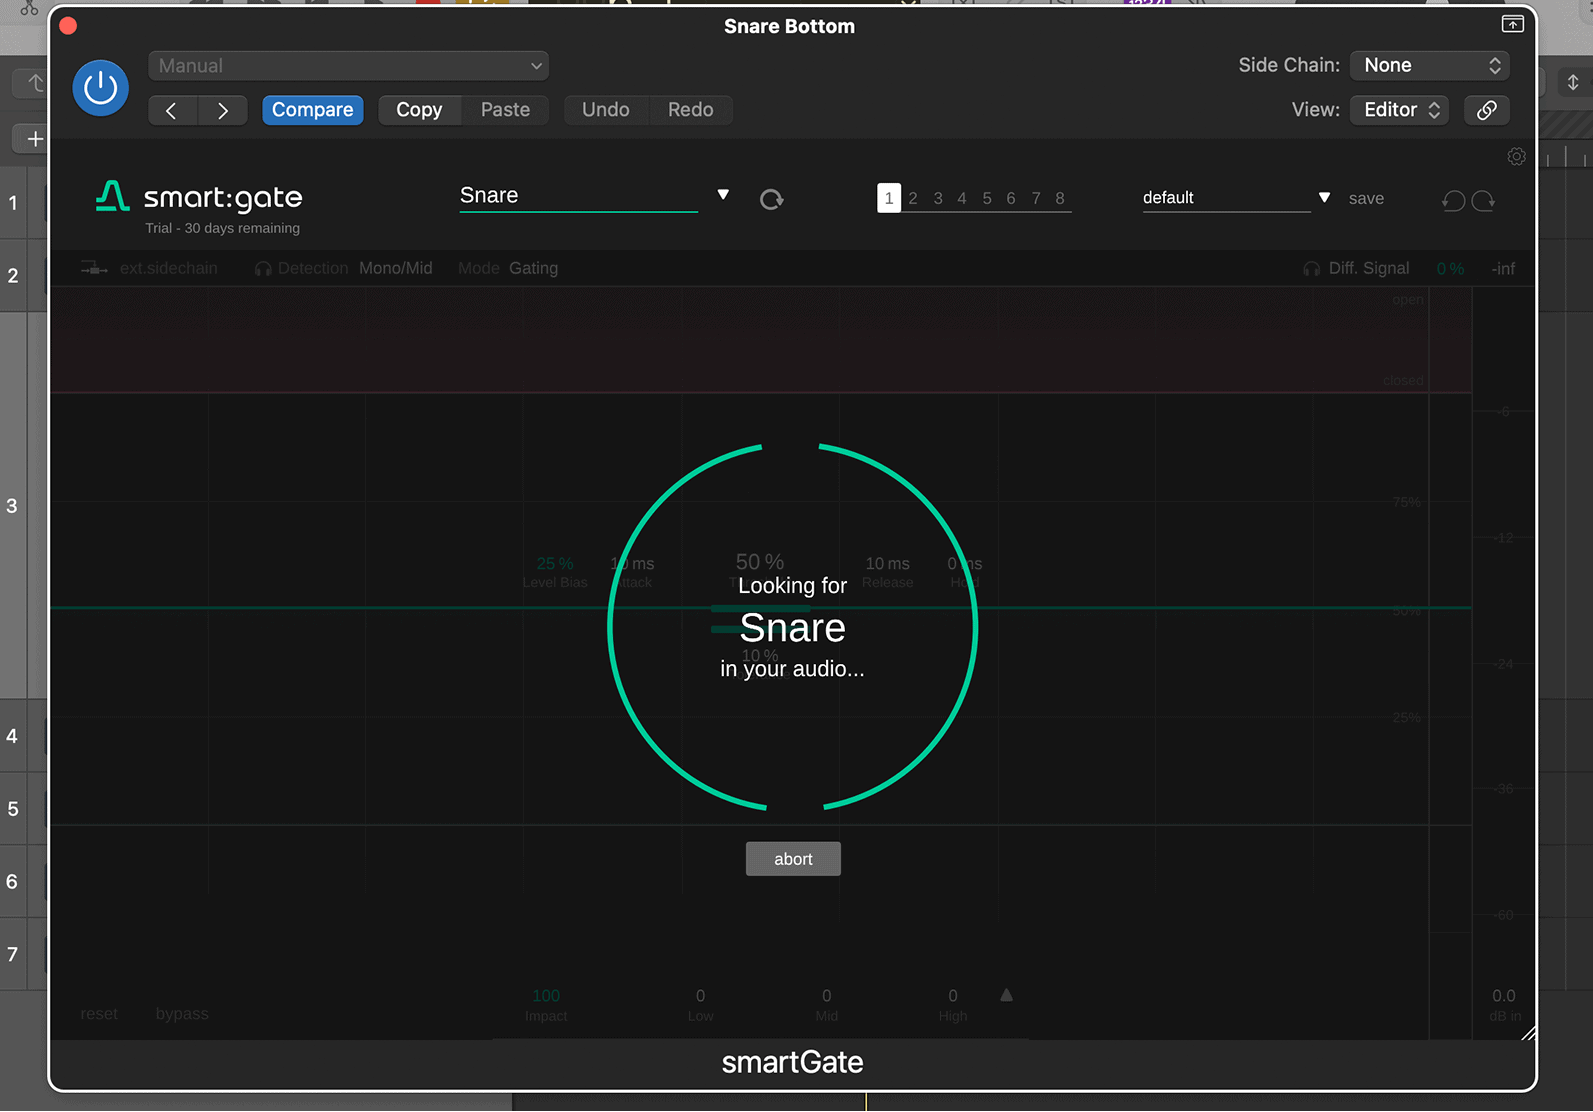Click the triangle expander next to High
1593x1112 pixels.
coord(1006,995)
